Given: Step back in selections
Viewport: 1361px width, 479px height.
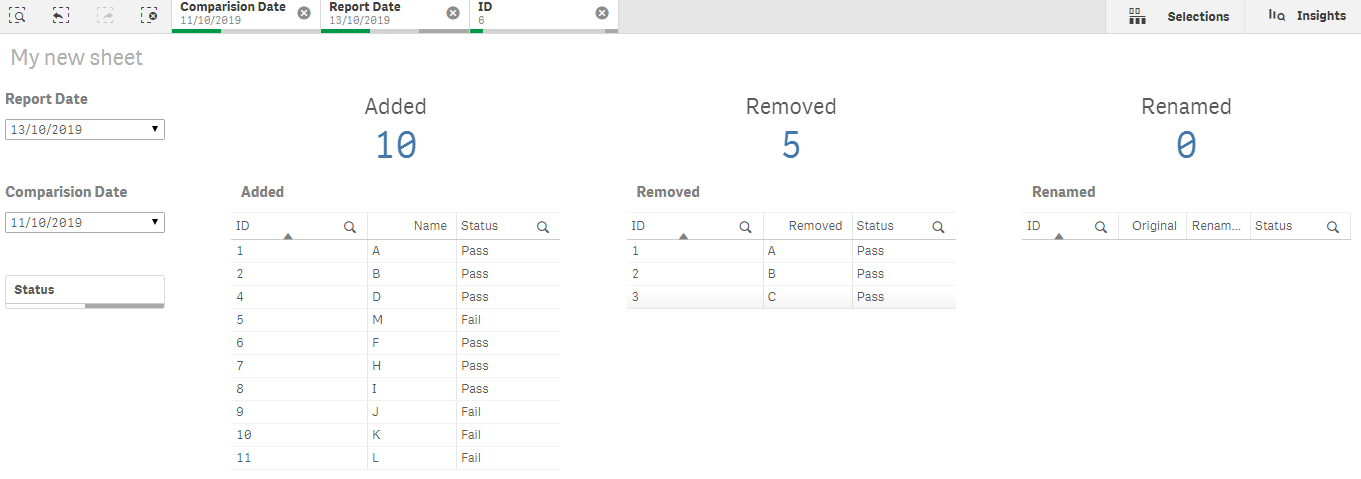Looking at the screenshot, I should pos(61,15).
